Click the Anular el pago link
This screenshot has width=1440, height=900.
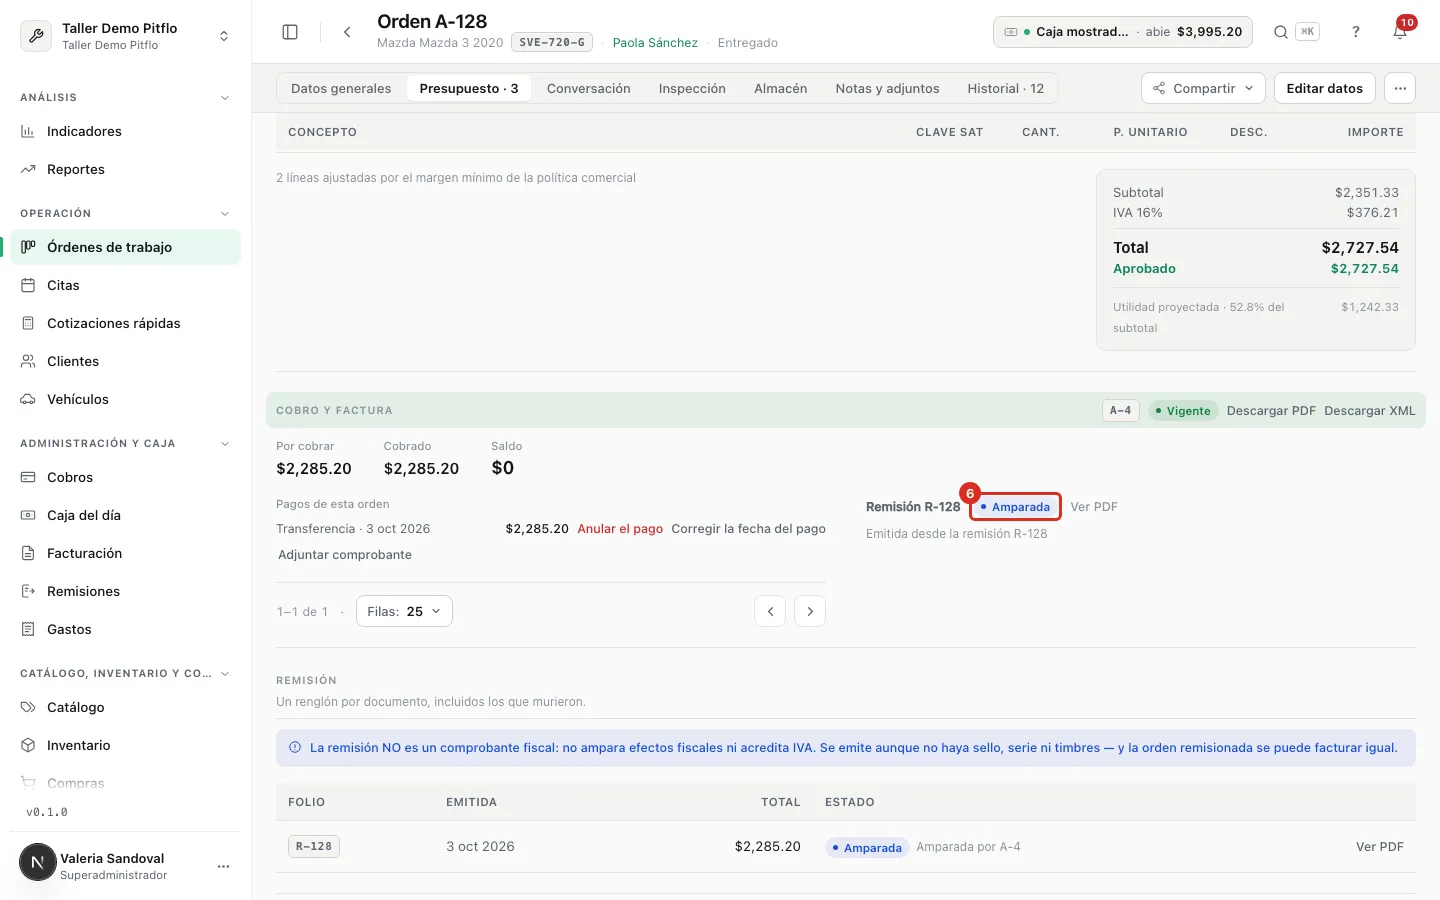[x=620, y=529]
